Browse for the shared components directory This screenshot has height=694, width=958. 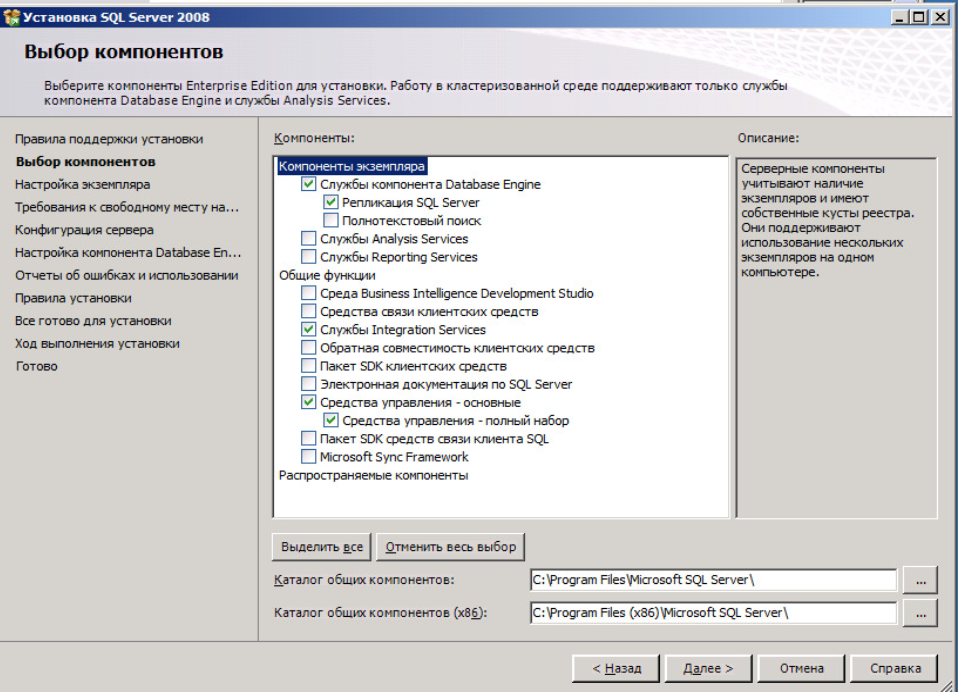coord(919,580)
